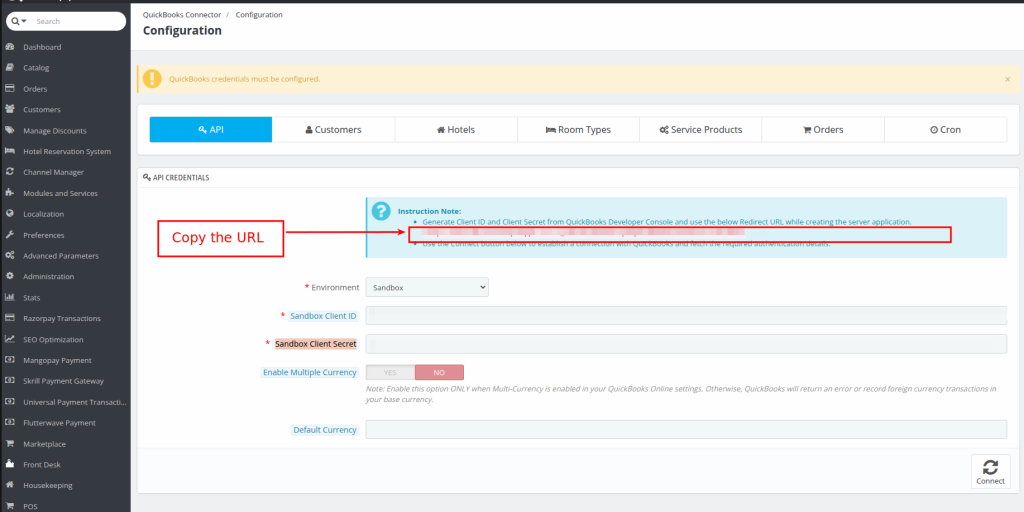Click the Catalog book icon
This screenshot has height=512, width=1024.
[10, 68]
